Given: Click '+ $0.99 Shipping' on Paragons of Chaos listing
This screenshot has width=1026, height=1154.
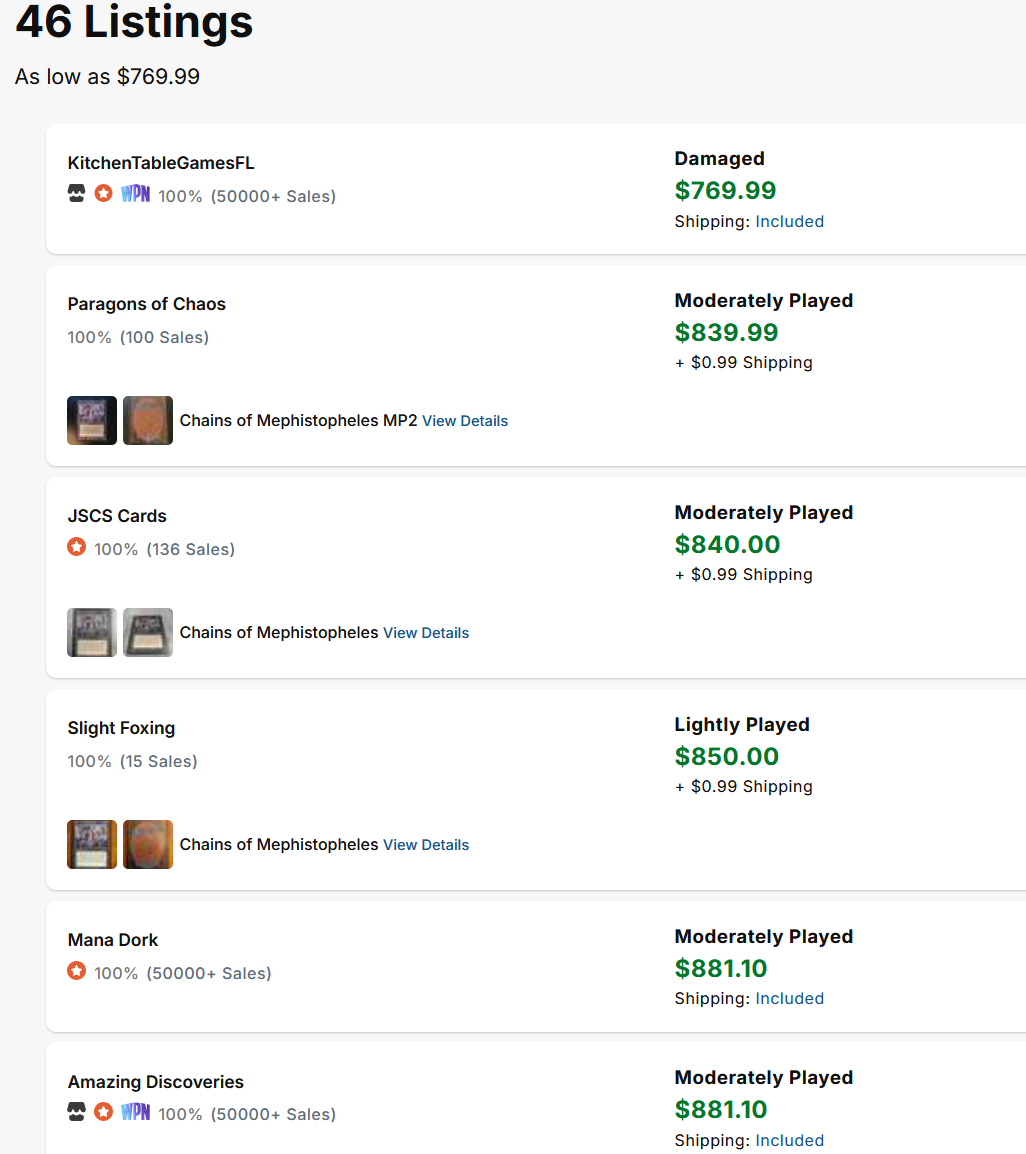Looking at the screenshot, I should pyautogui.click(x=743, y=362).
